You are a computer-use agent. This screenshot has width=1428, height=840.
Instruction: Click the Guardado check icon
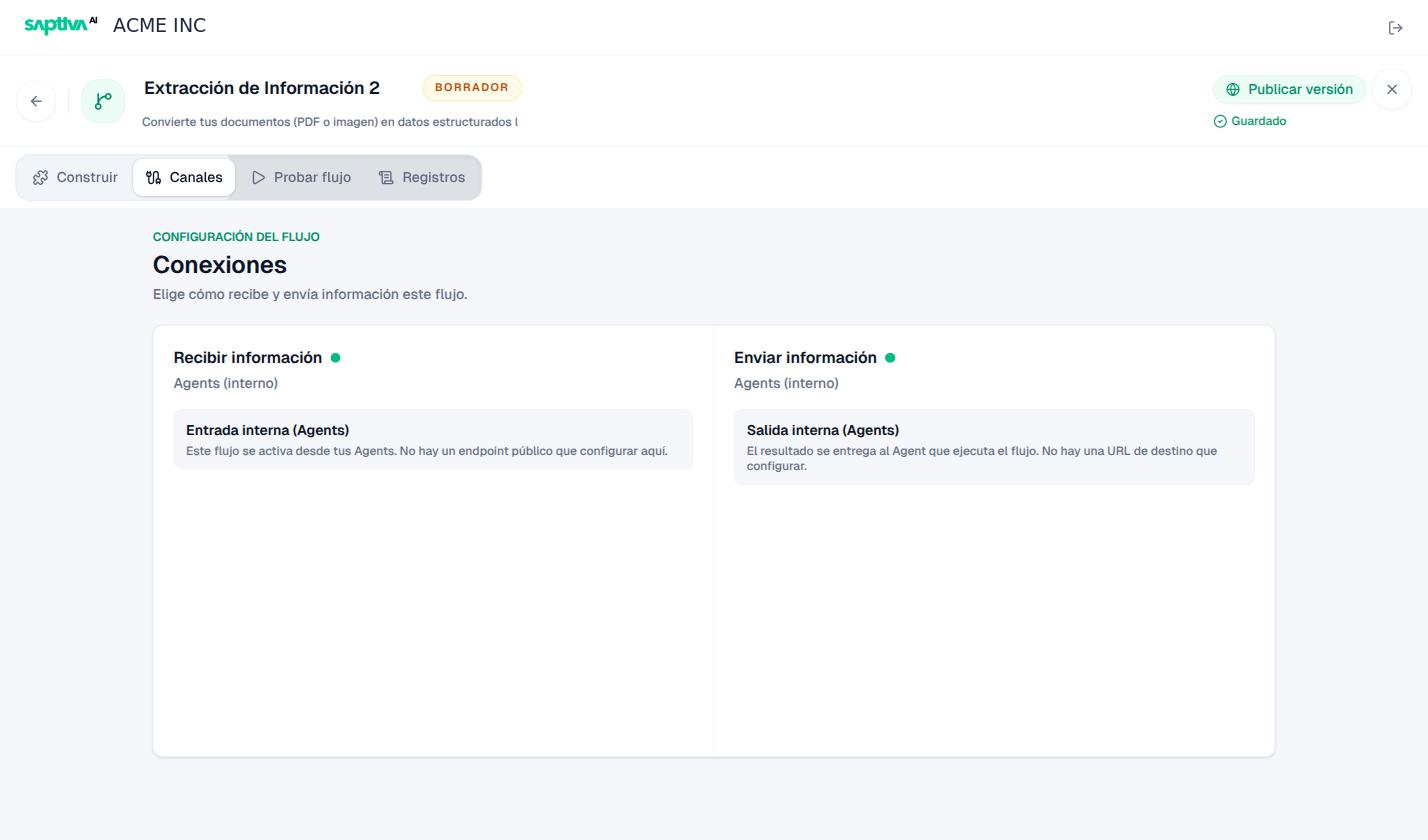[1220, 121]
